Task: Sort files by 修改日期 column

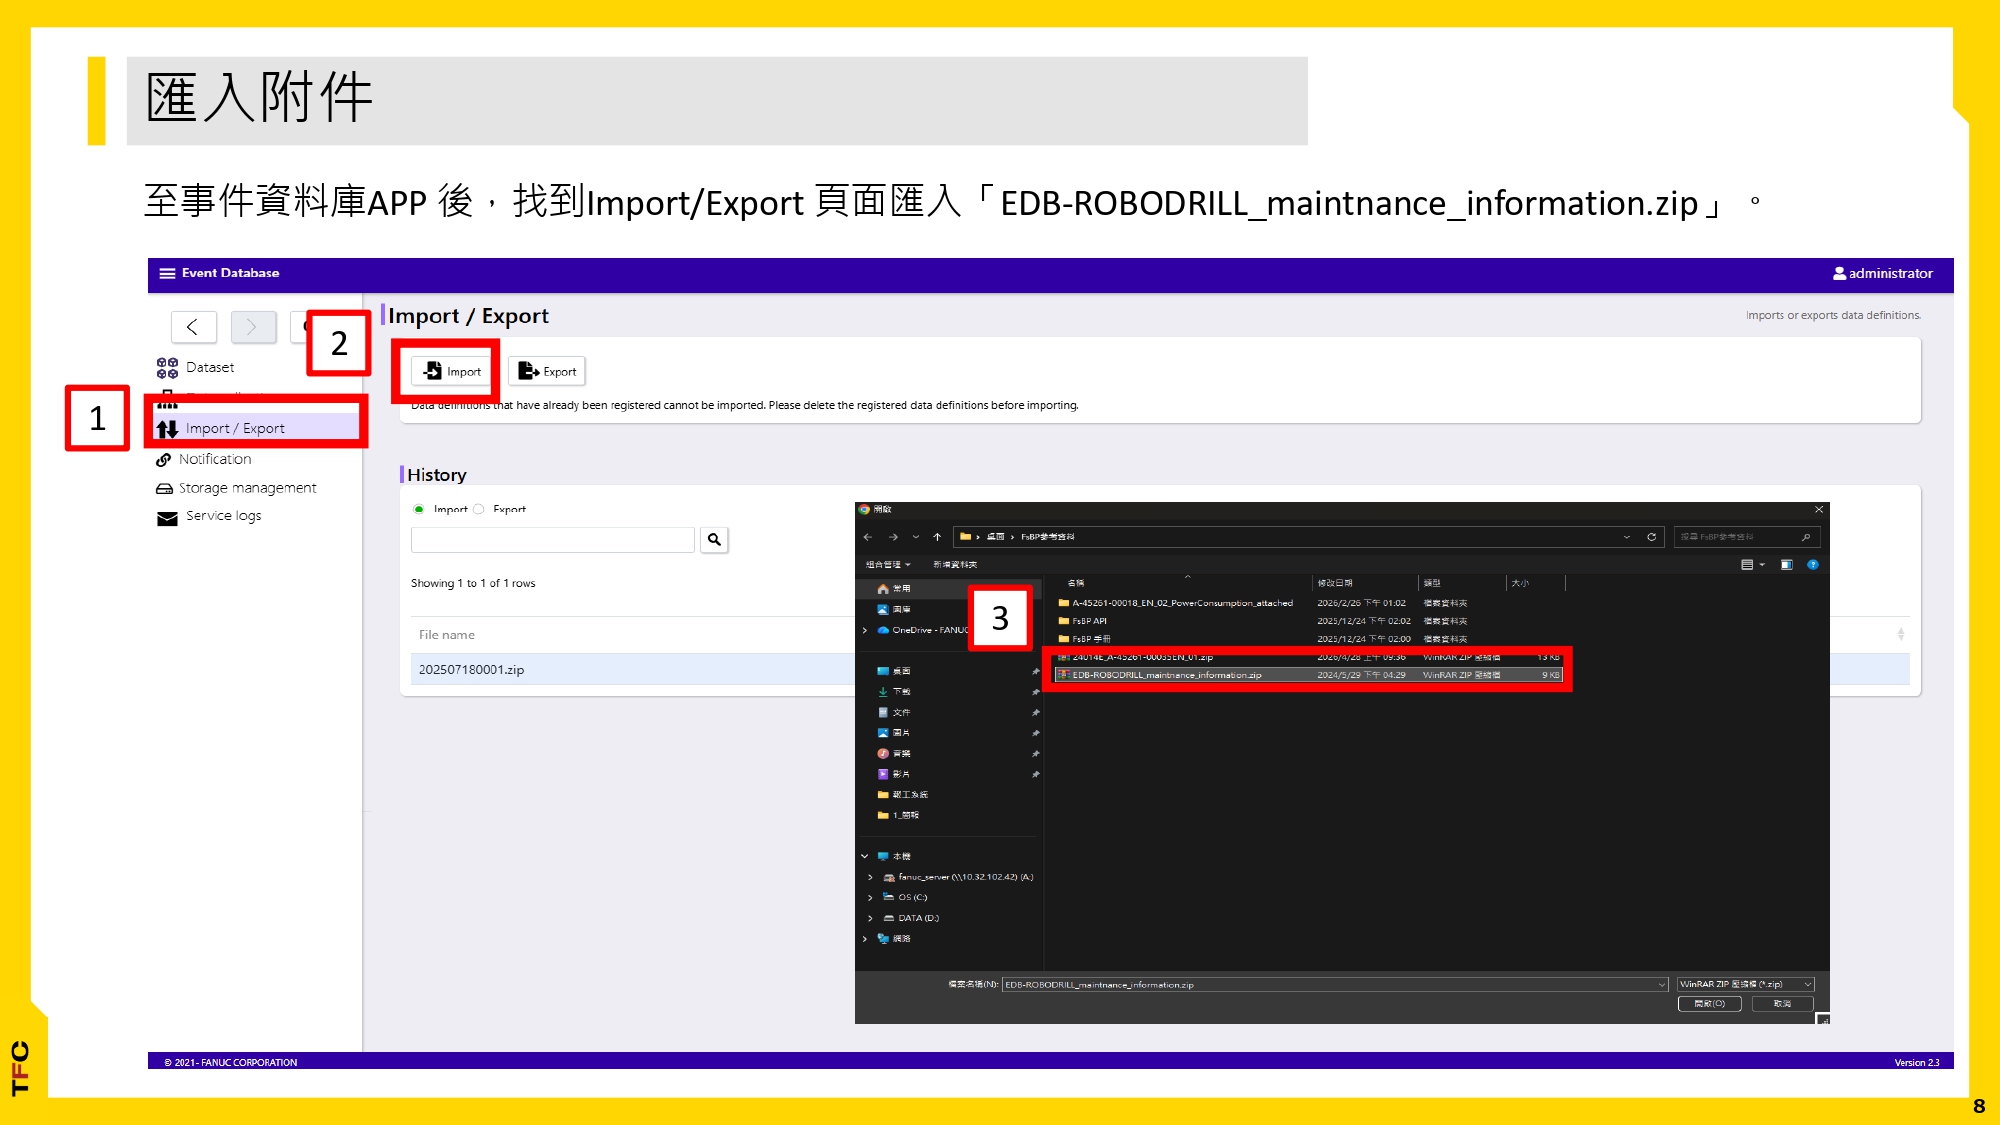Action: click(x=1335, y=583)
